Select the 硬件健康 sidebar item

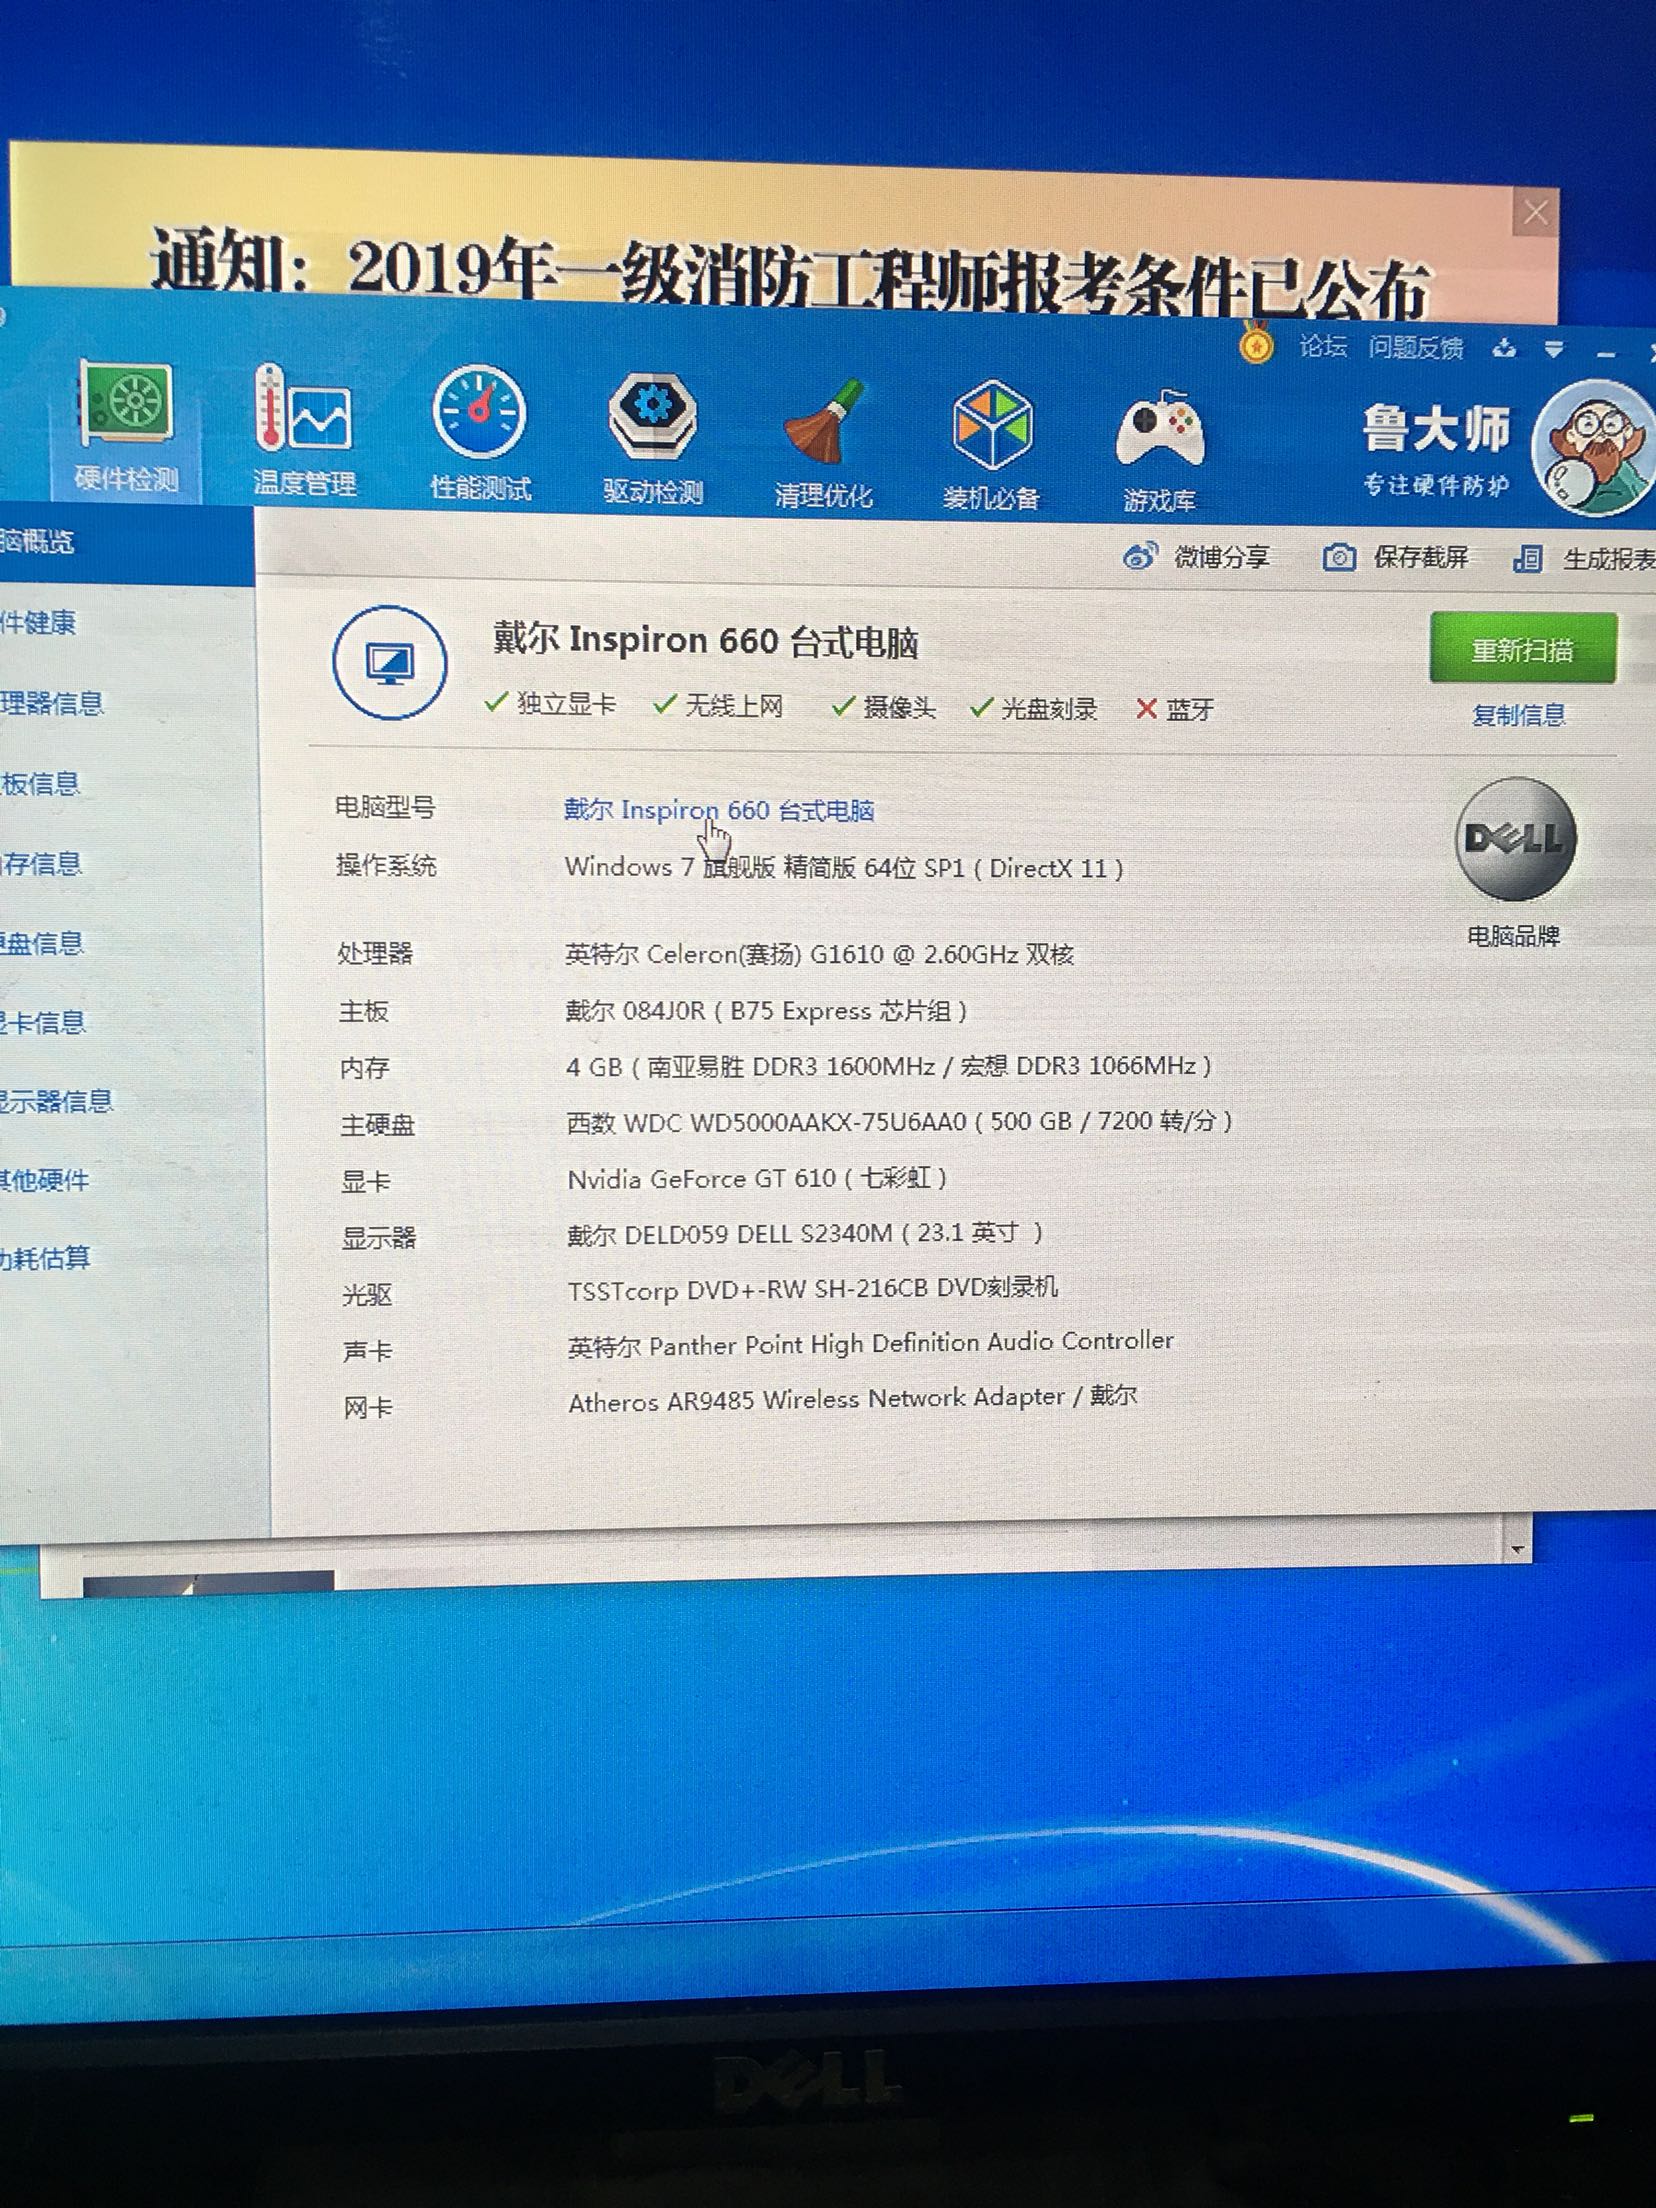click(38, 622)
